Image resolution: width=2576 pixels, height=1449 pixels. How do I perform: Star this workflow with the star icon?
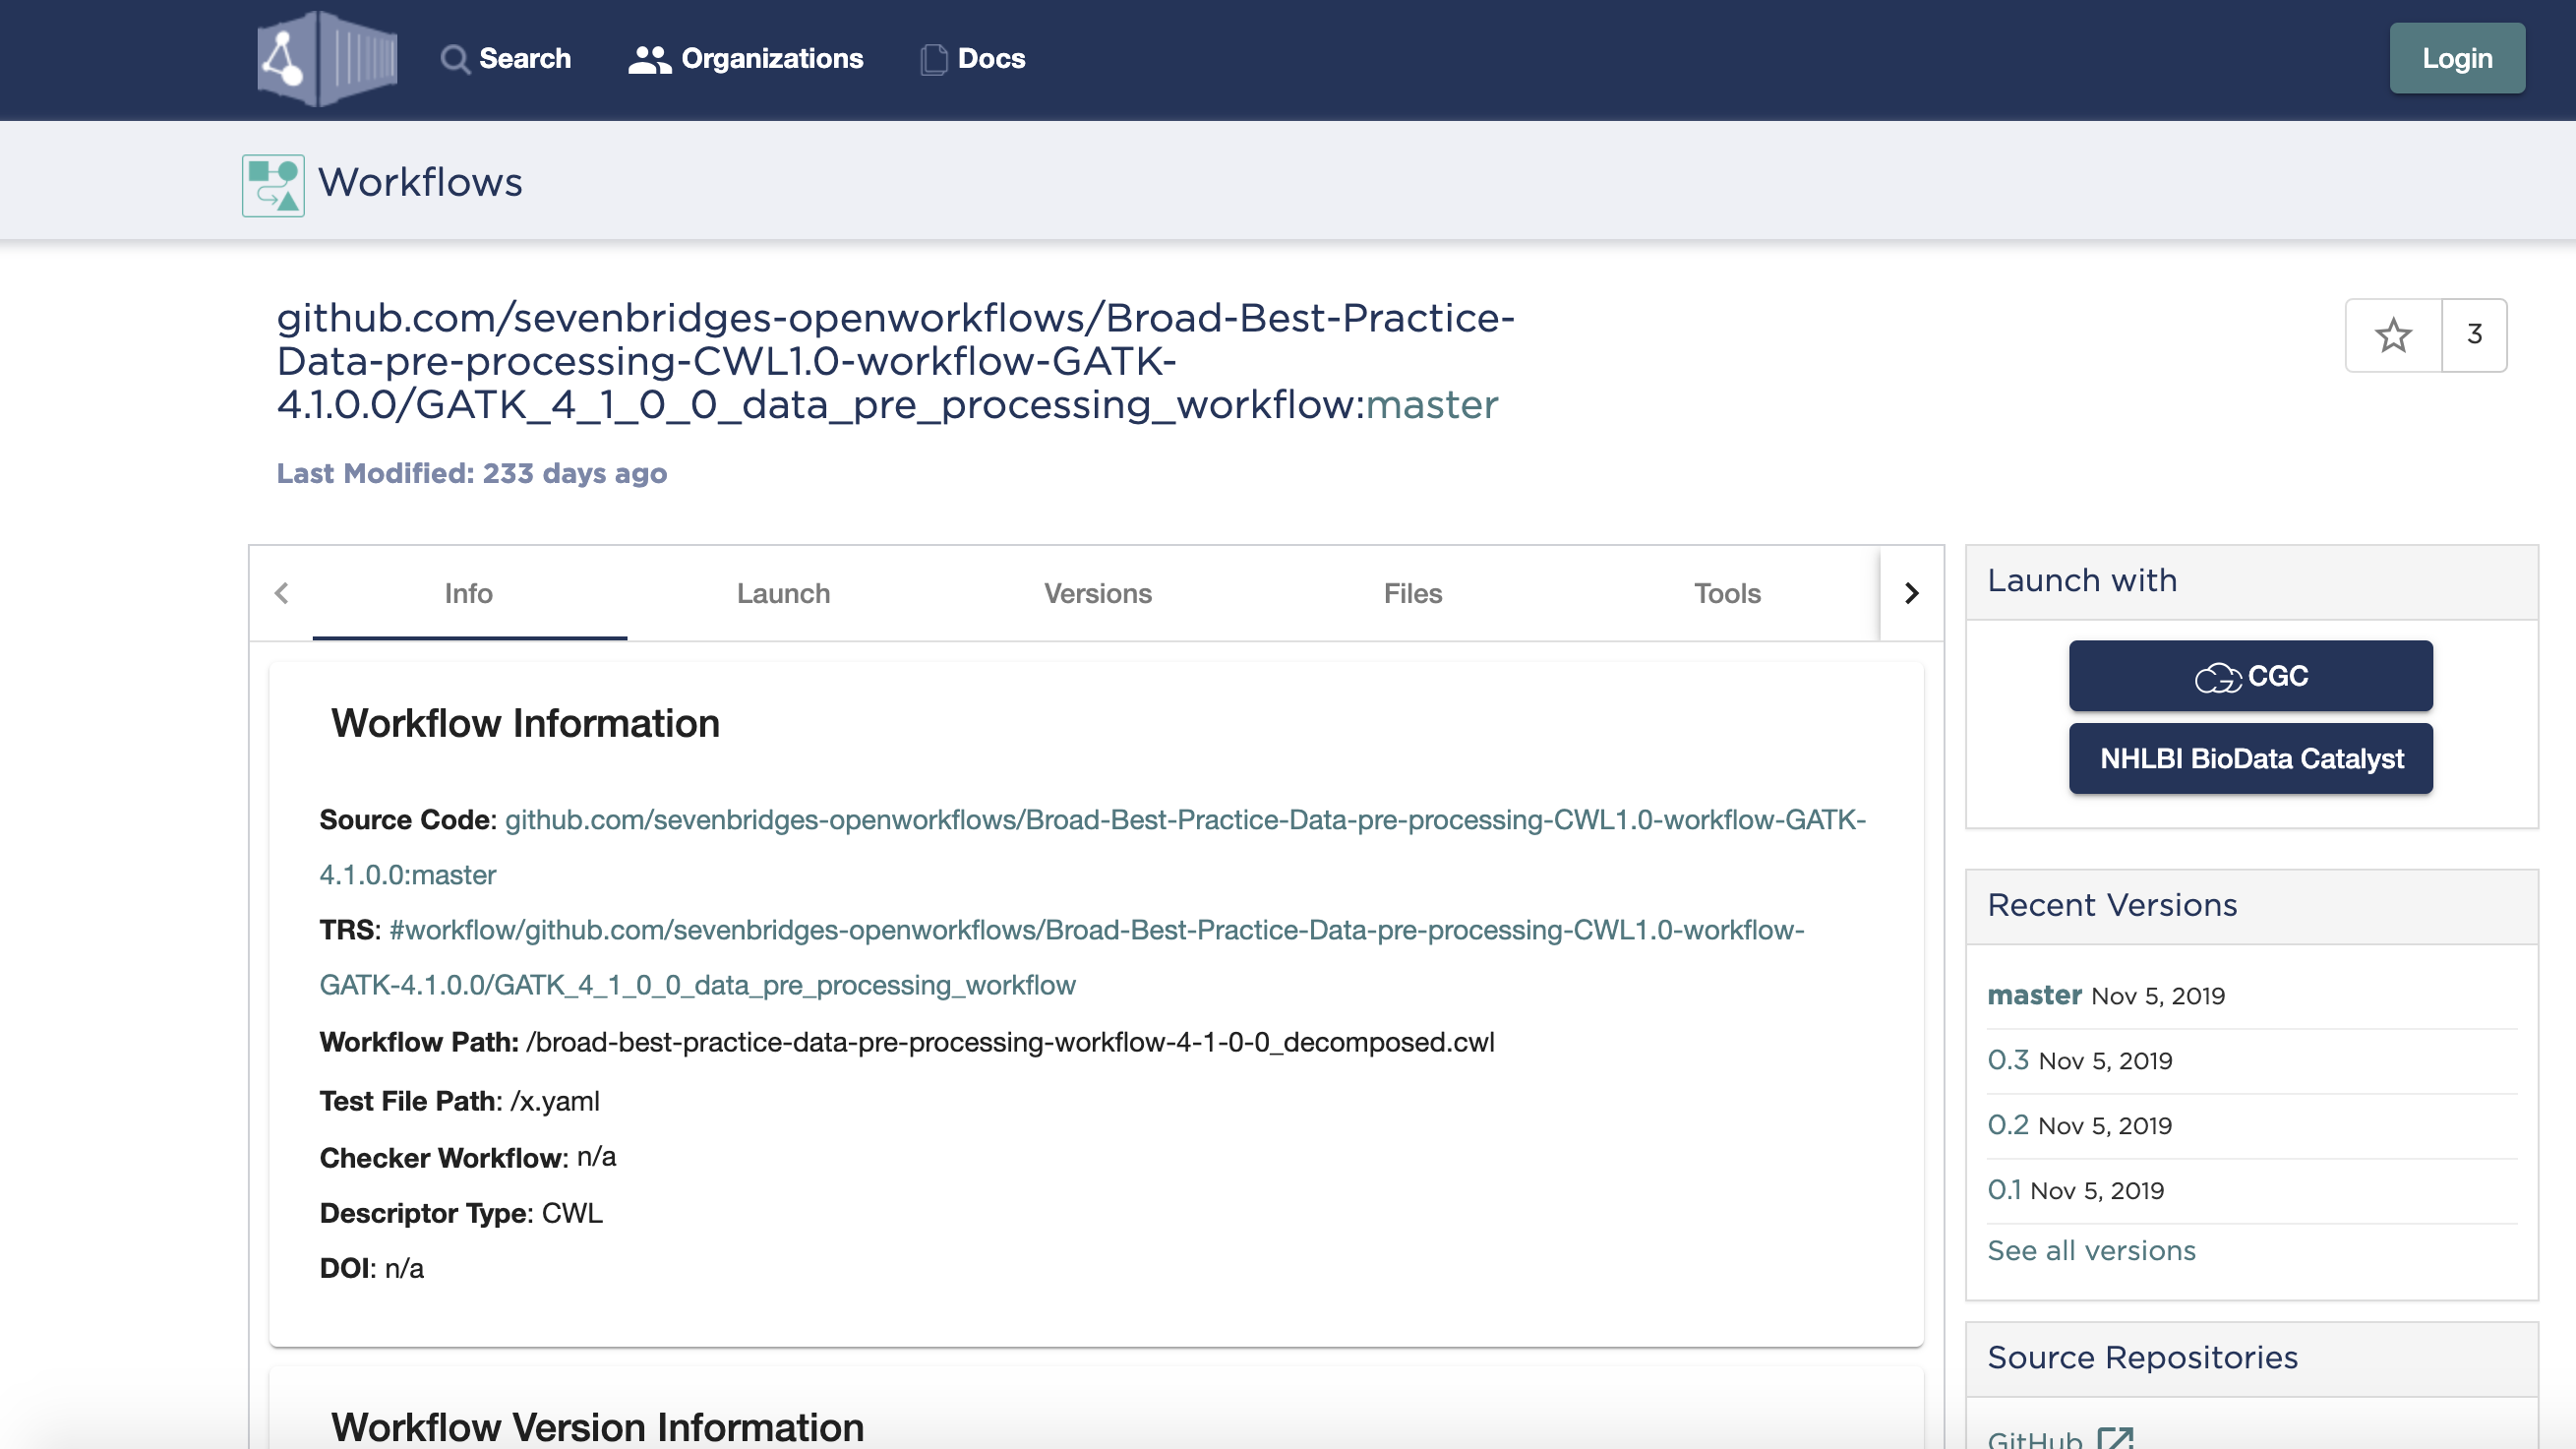point(2393,335)
